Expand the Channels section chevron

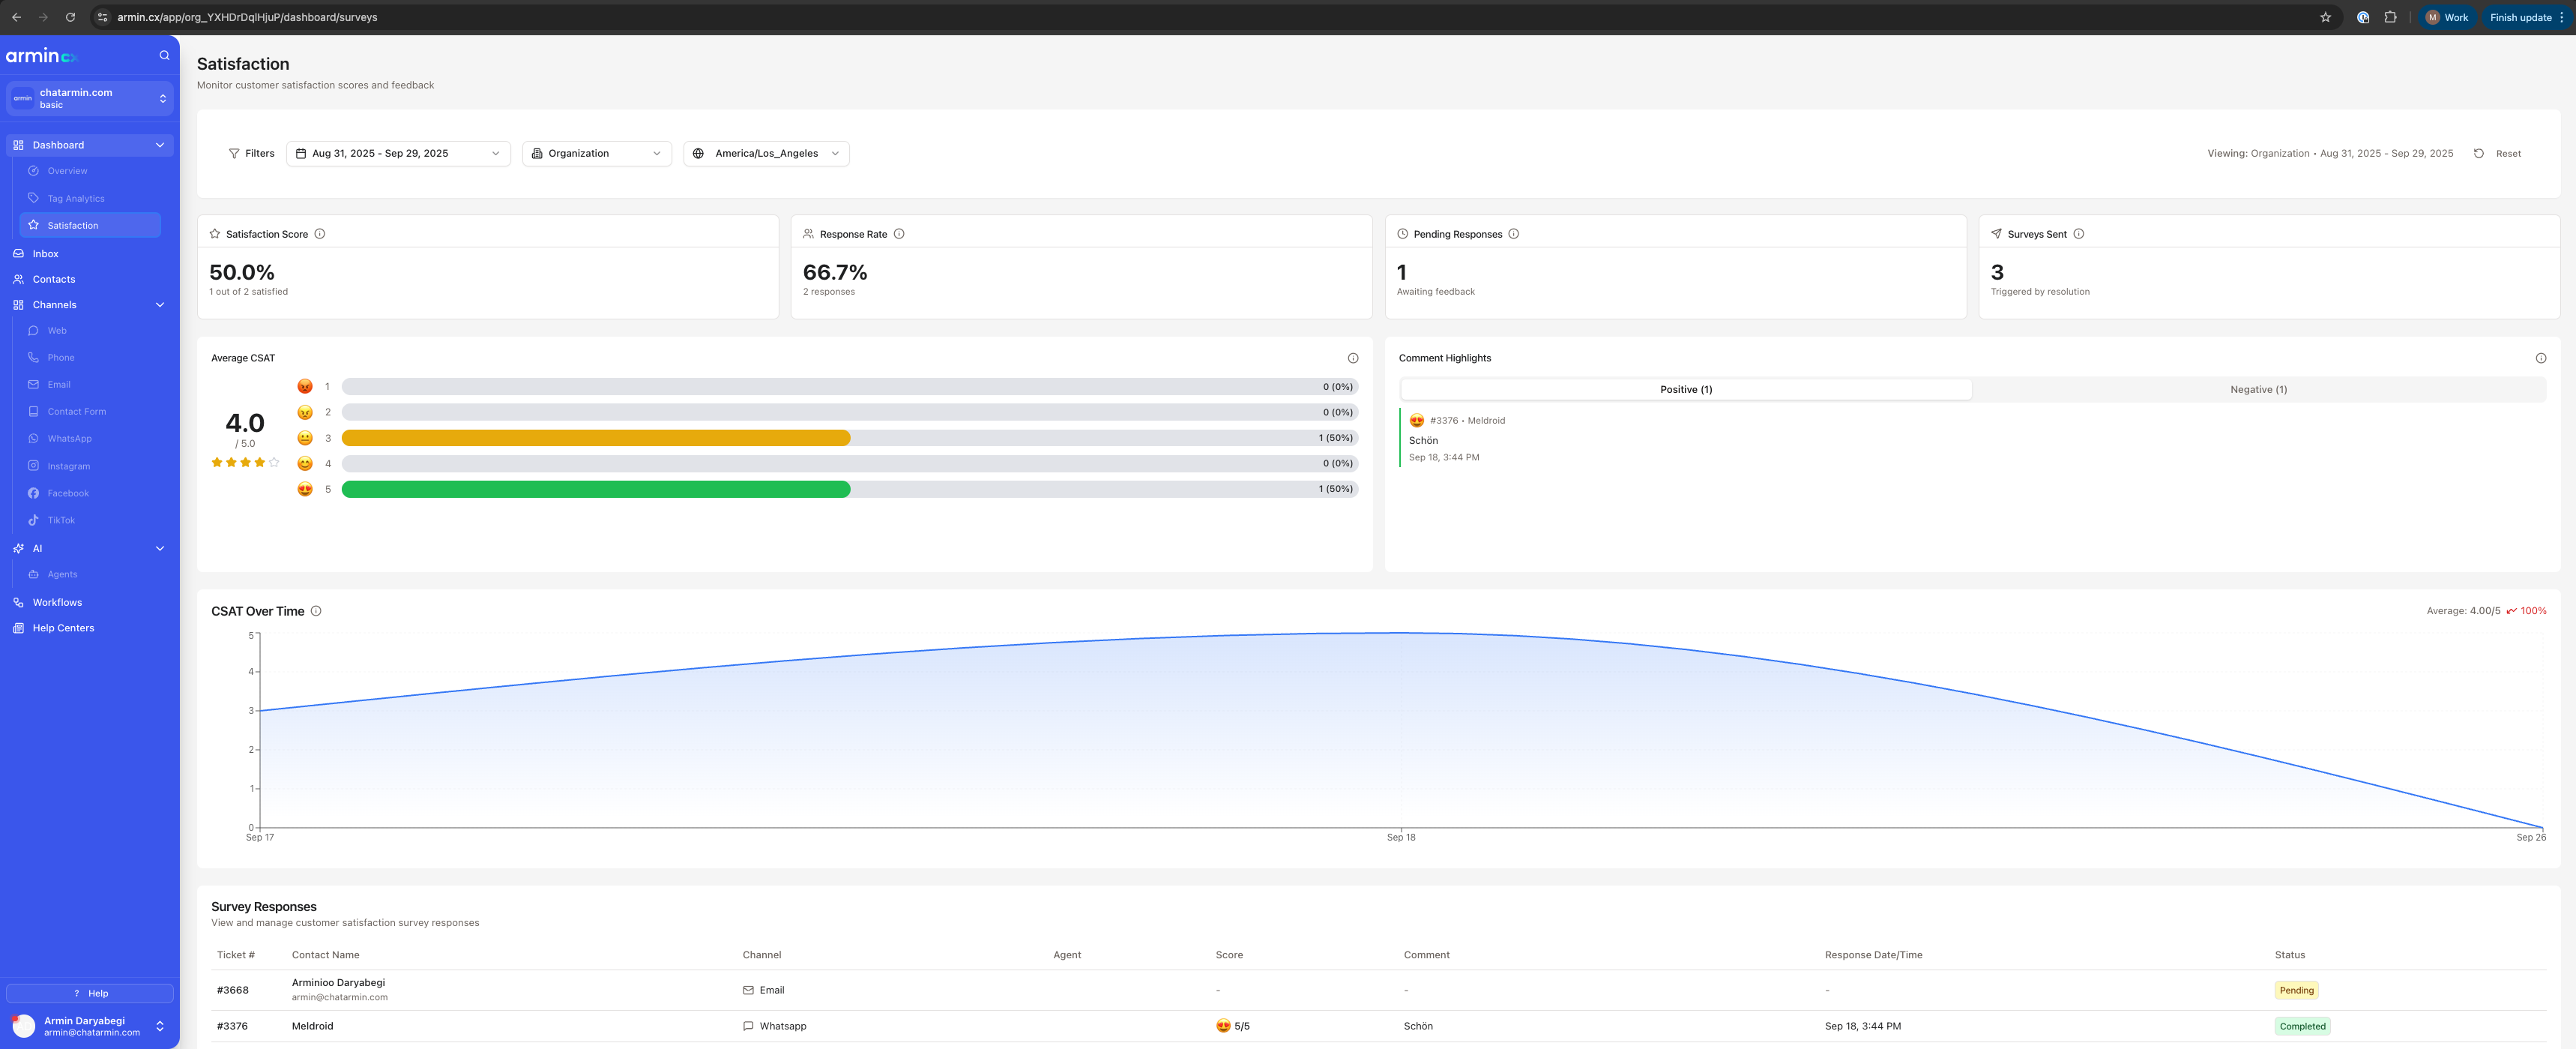point(159,304)
